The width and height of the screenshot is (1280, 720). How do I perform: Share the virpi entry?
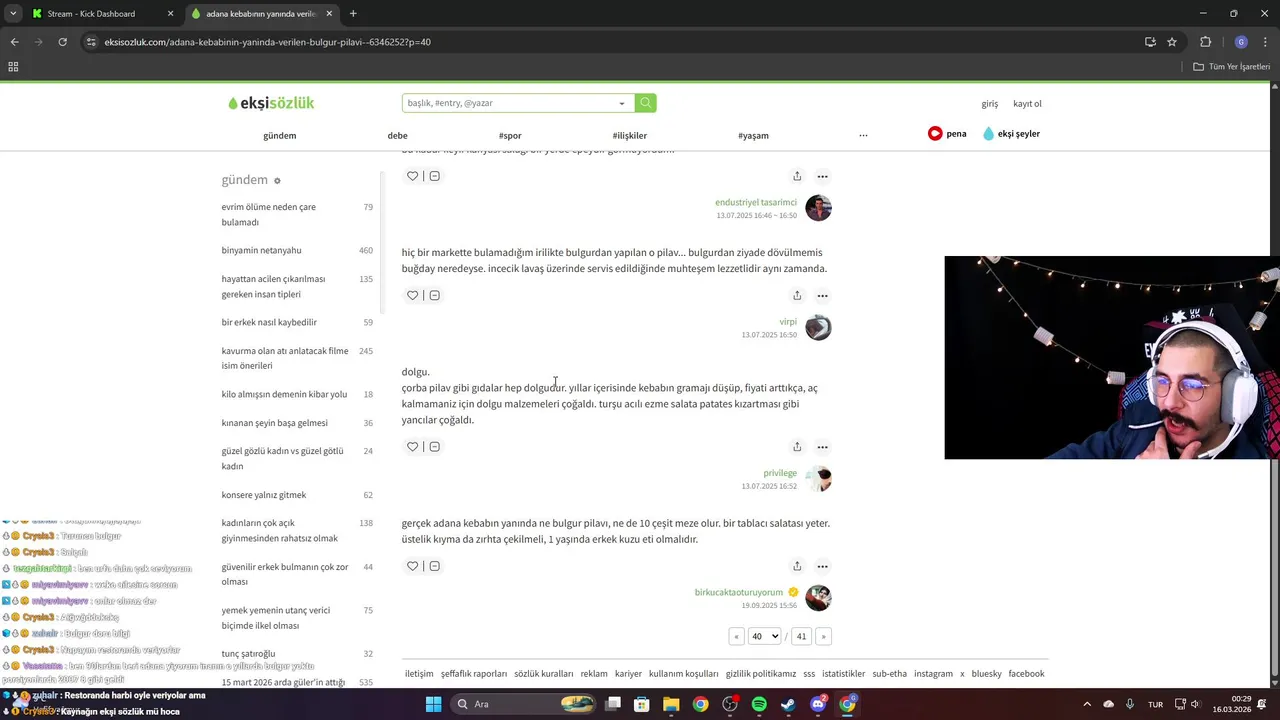797,295
